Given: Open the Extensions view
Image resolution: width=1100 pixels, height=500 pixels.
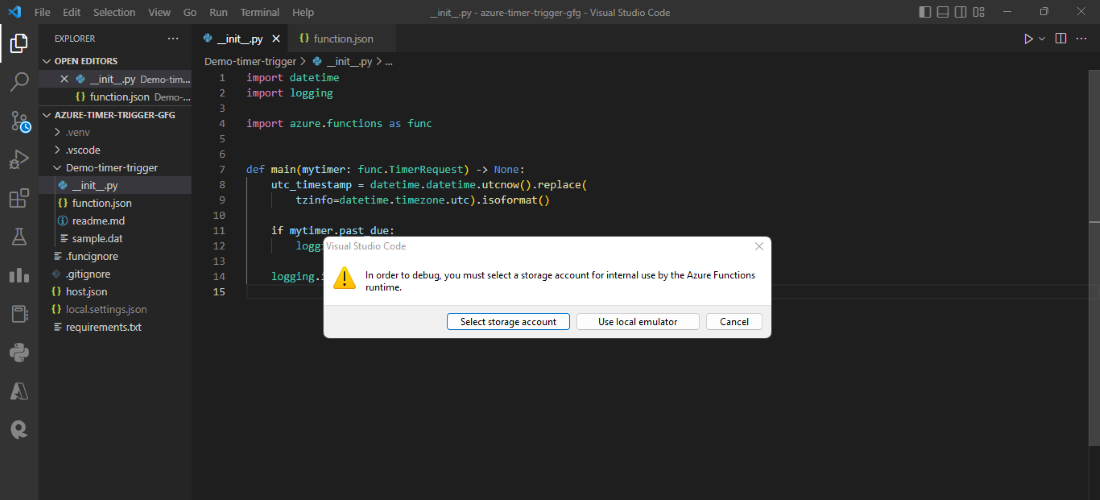Looking at the screenshot, I should click(x=19, y=198).
